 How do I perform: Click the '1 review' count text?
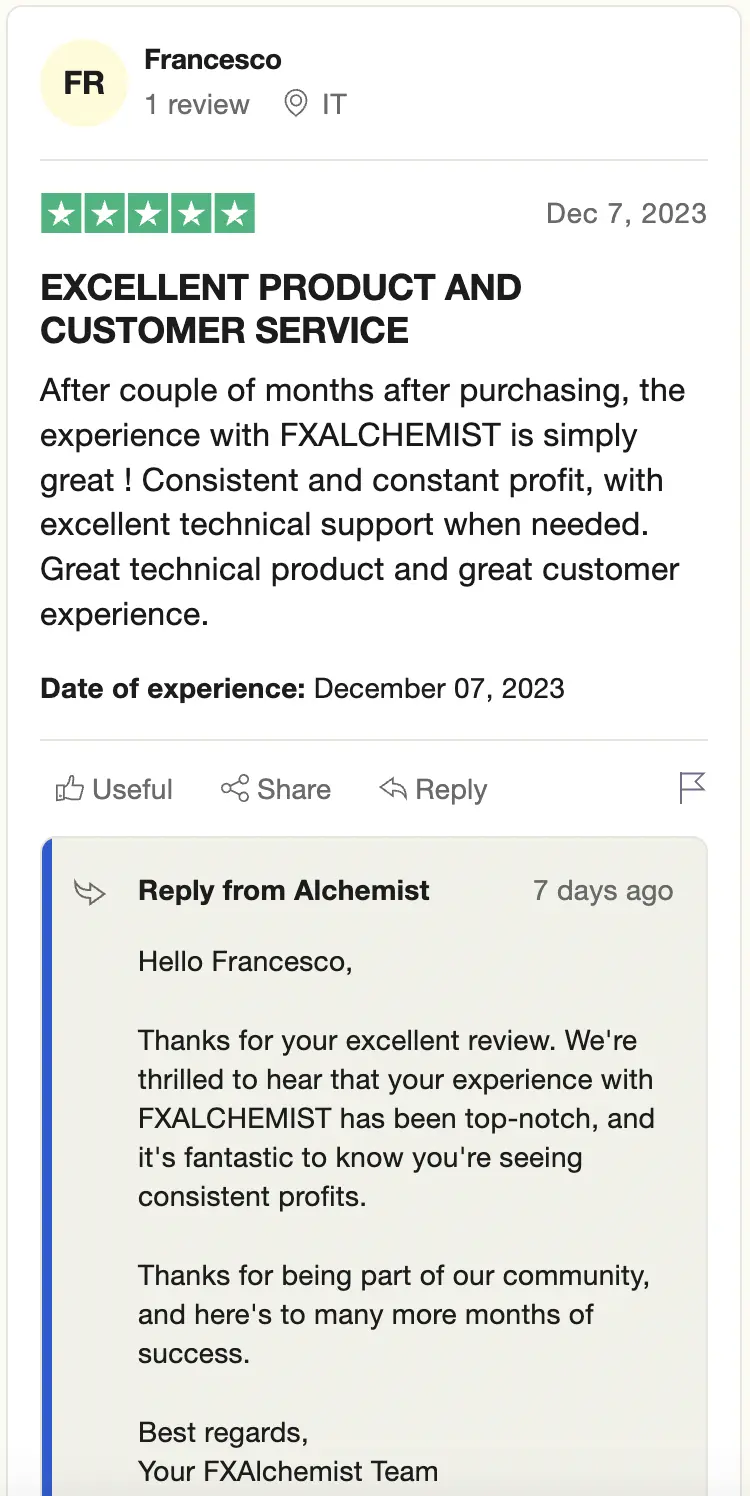point(197,104)
